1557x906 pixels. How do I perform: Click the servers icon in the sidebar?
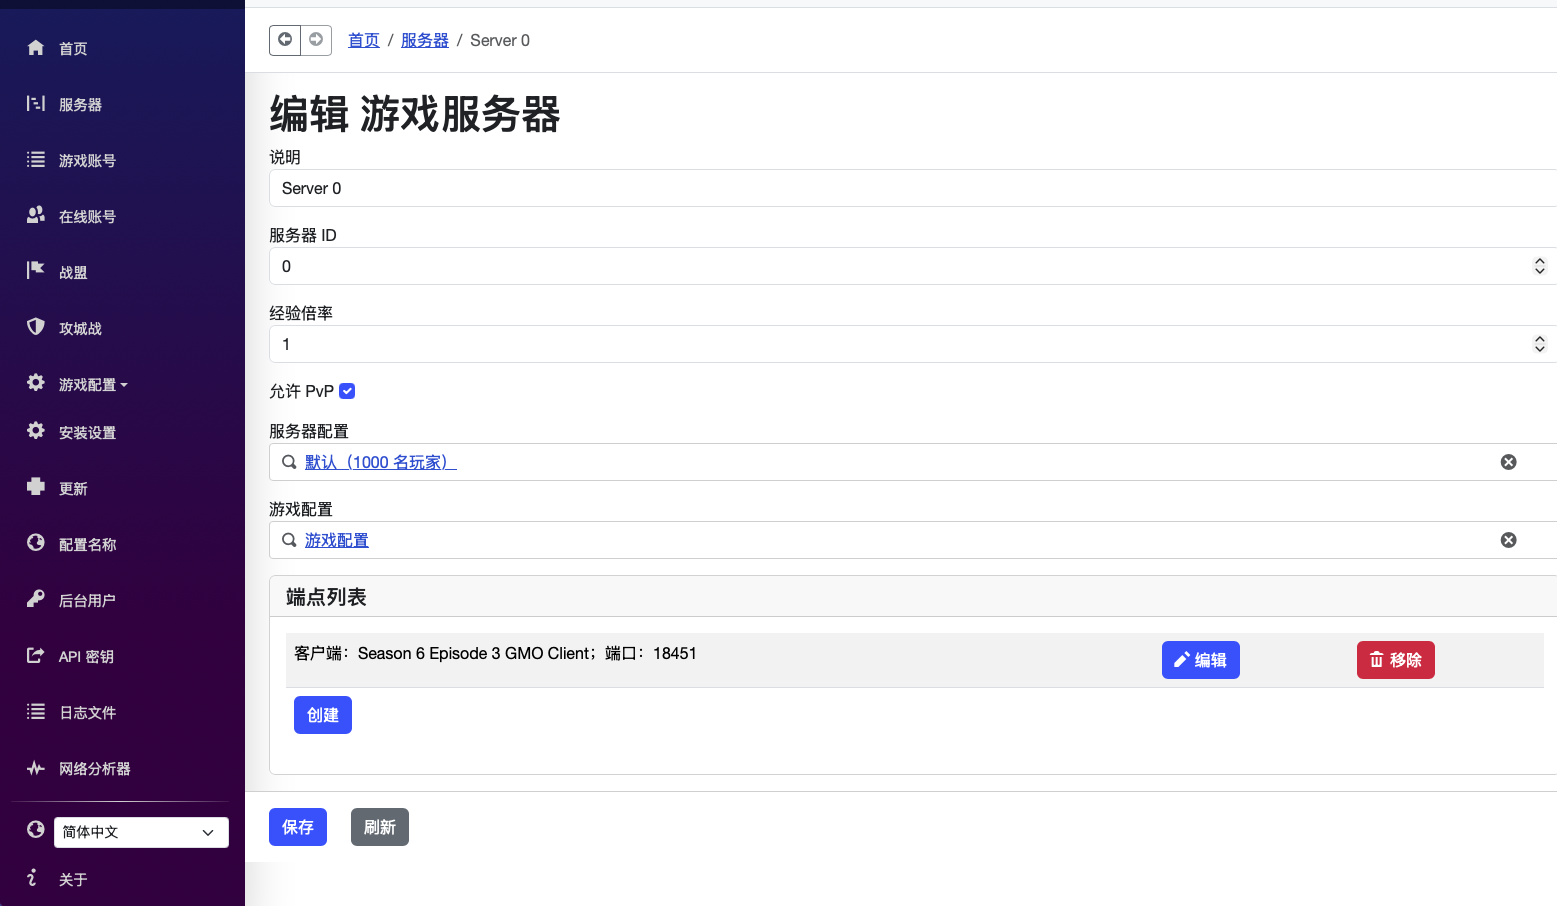pos(36,104)
